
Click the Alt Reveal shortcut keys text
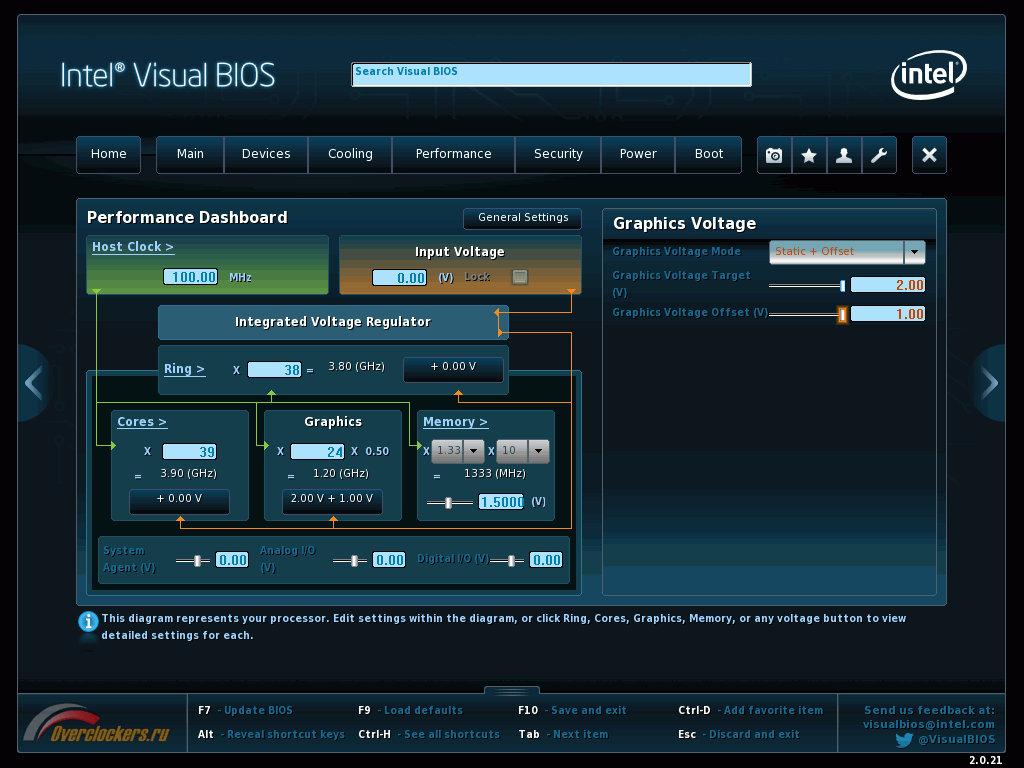(271, 735)
